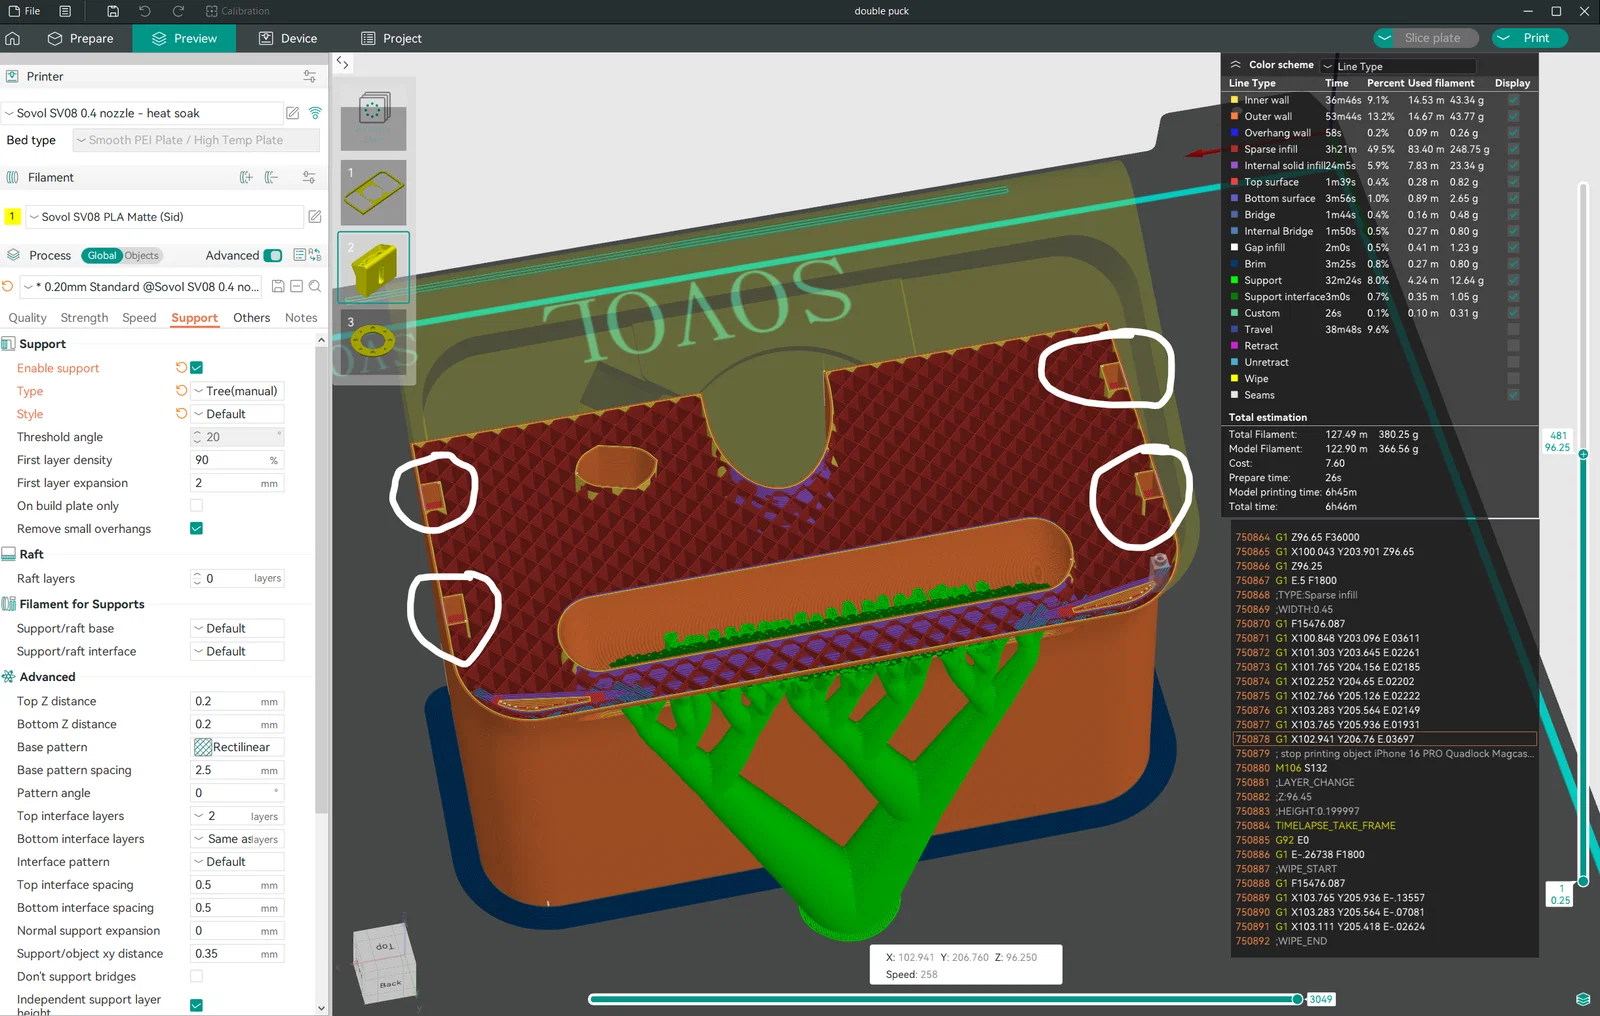1600x1016 pixels.
Task: Open the Base pattern Rectilinear dropdown
Action: [x=237, y=747]
